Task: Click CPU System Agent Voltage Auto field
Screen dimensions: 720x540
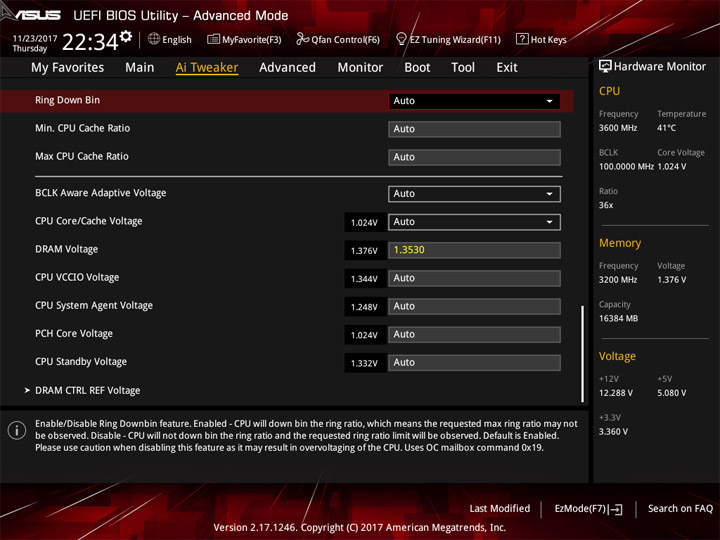Action: 474,306
